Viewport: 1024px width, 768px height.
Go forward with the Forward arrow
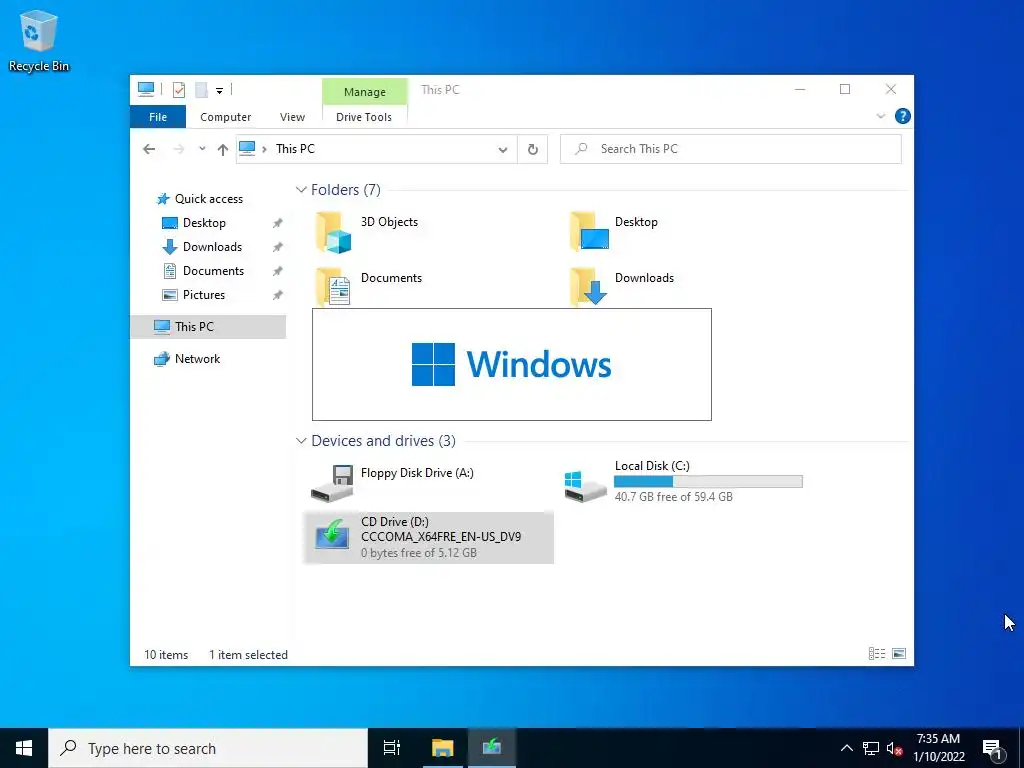click(x=178, y=149)
